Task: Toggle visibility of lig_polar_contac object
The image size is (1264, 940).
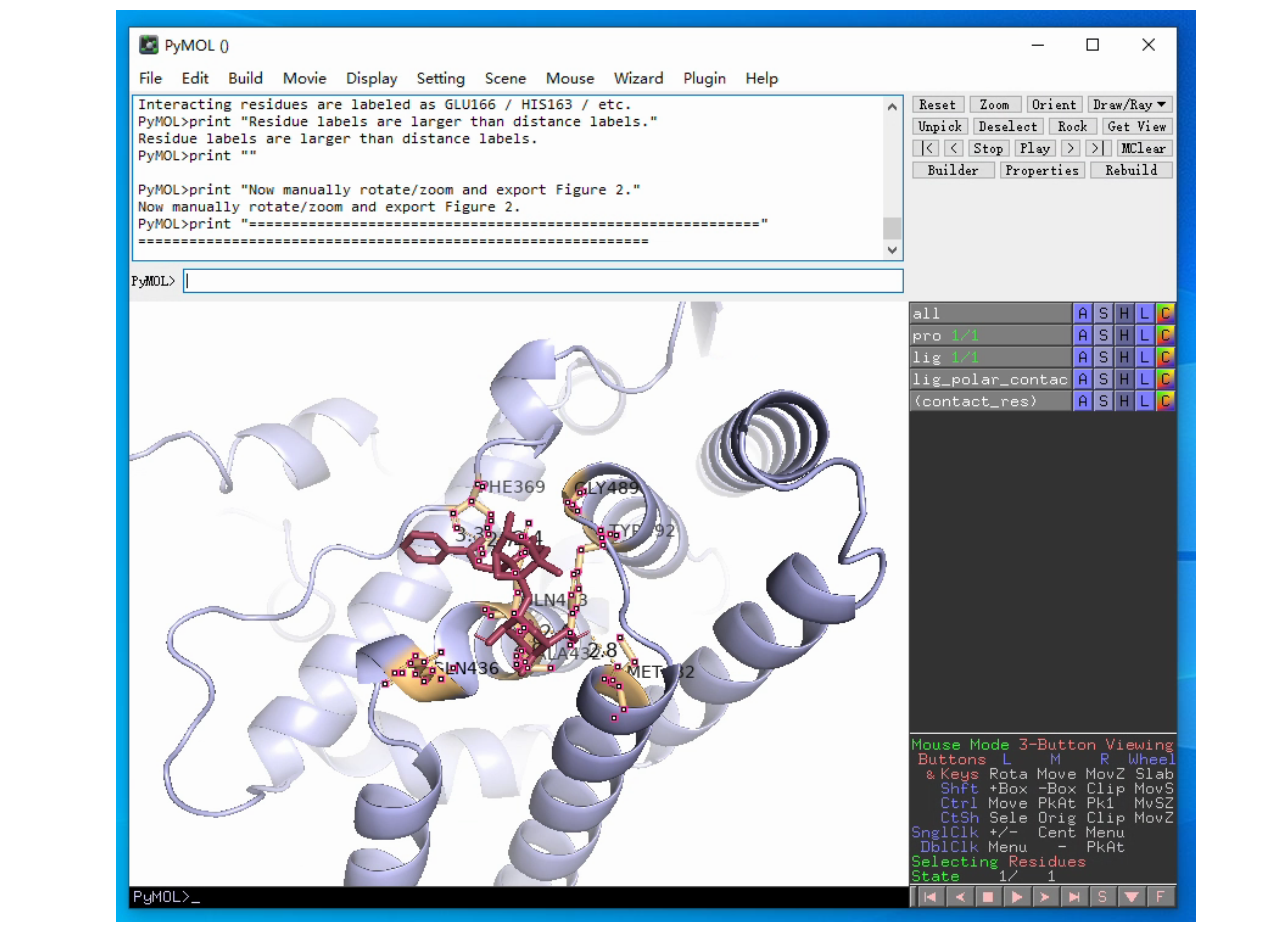Action: pos(990,379)
